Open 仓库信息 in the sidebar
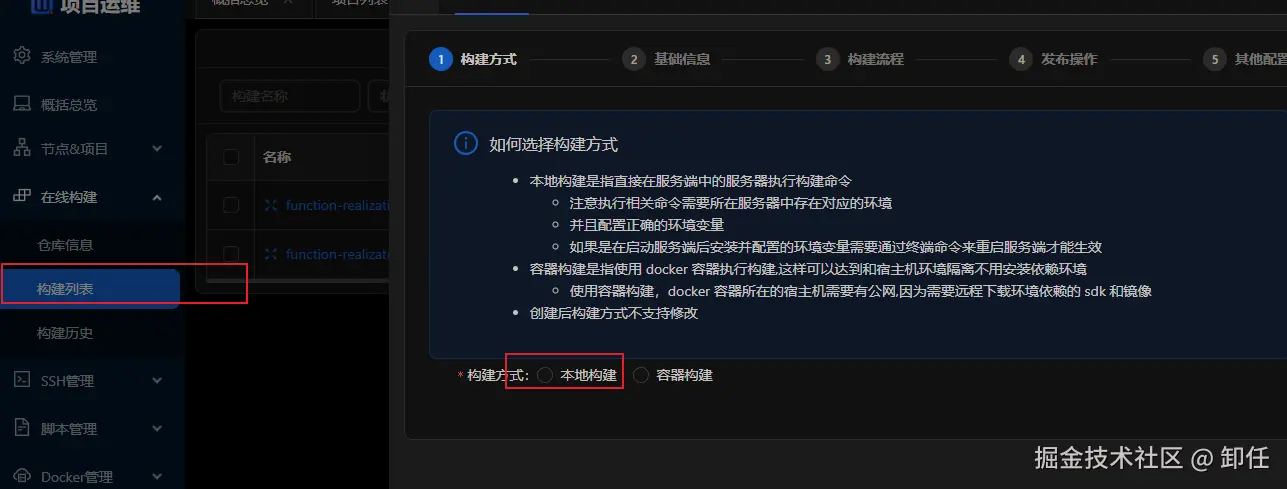This screenshot has width=1287, height=489. coord(65,244)
